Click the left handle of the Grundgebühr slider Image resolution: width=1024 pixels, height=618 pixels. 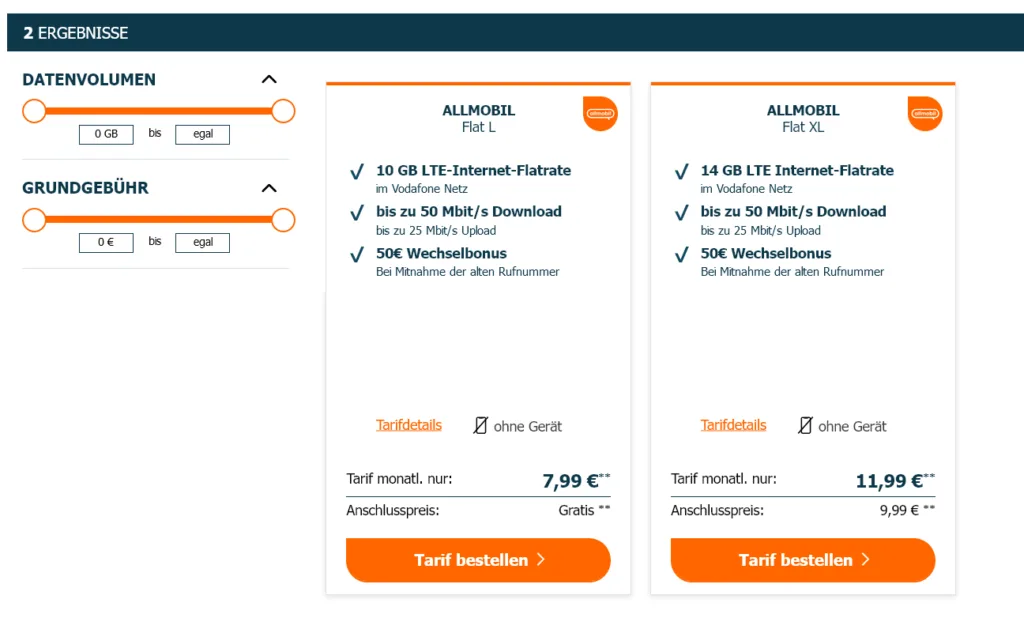pos(34,220)
